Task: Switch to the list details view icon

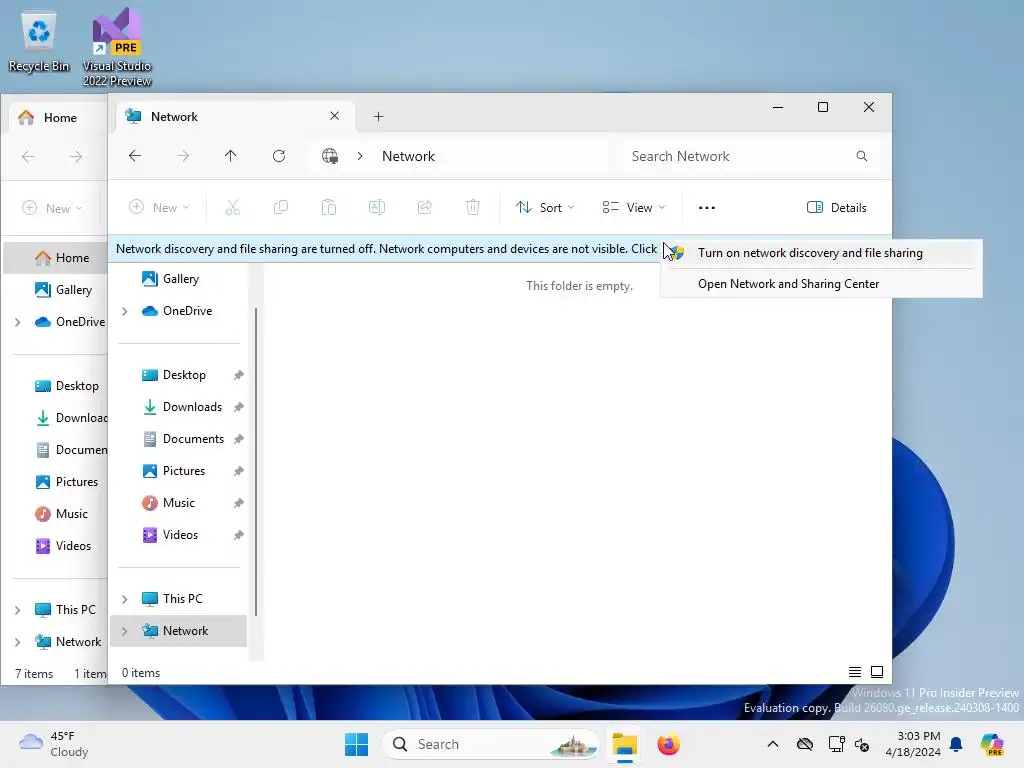Action: coord(854,672)
